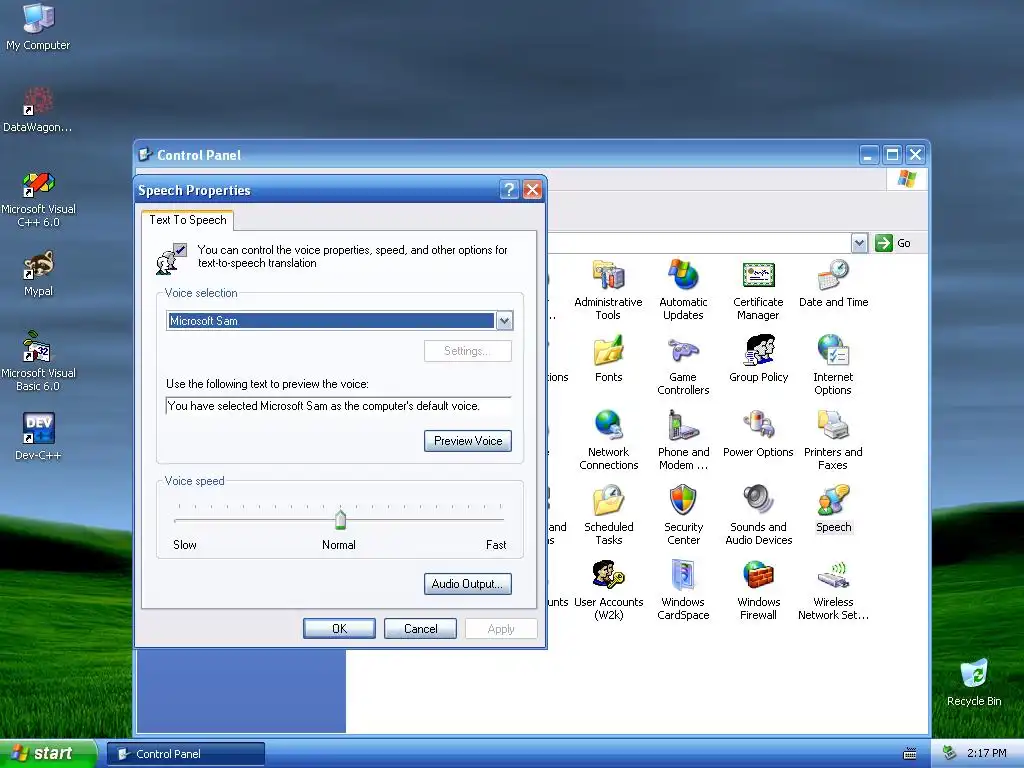The height and width of the screenshot is (768, 1024).
Task: Click the voice speed slider thumb
Action: tap(340, 519)
